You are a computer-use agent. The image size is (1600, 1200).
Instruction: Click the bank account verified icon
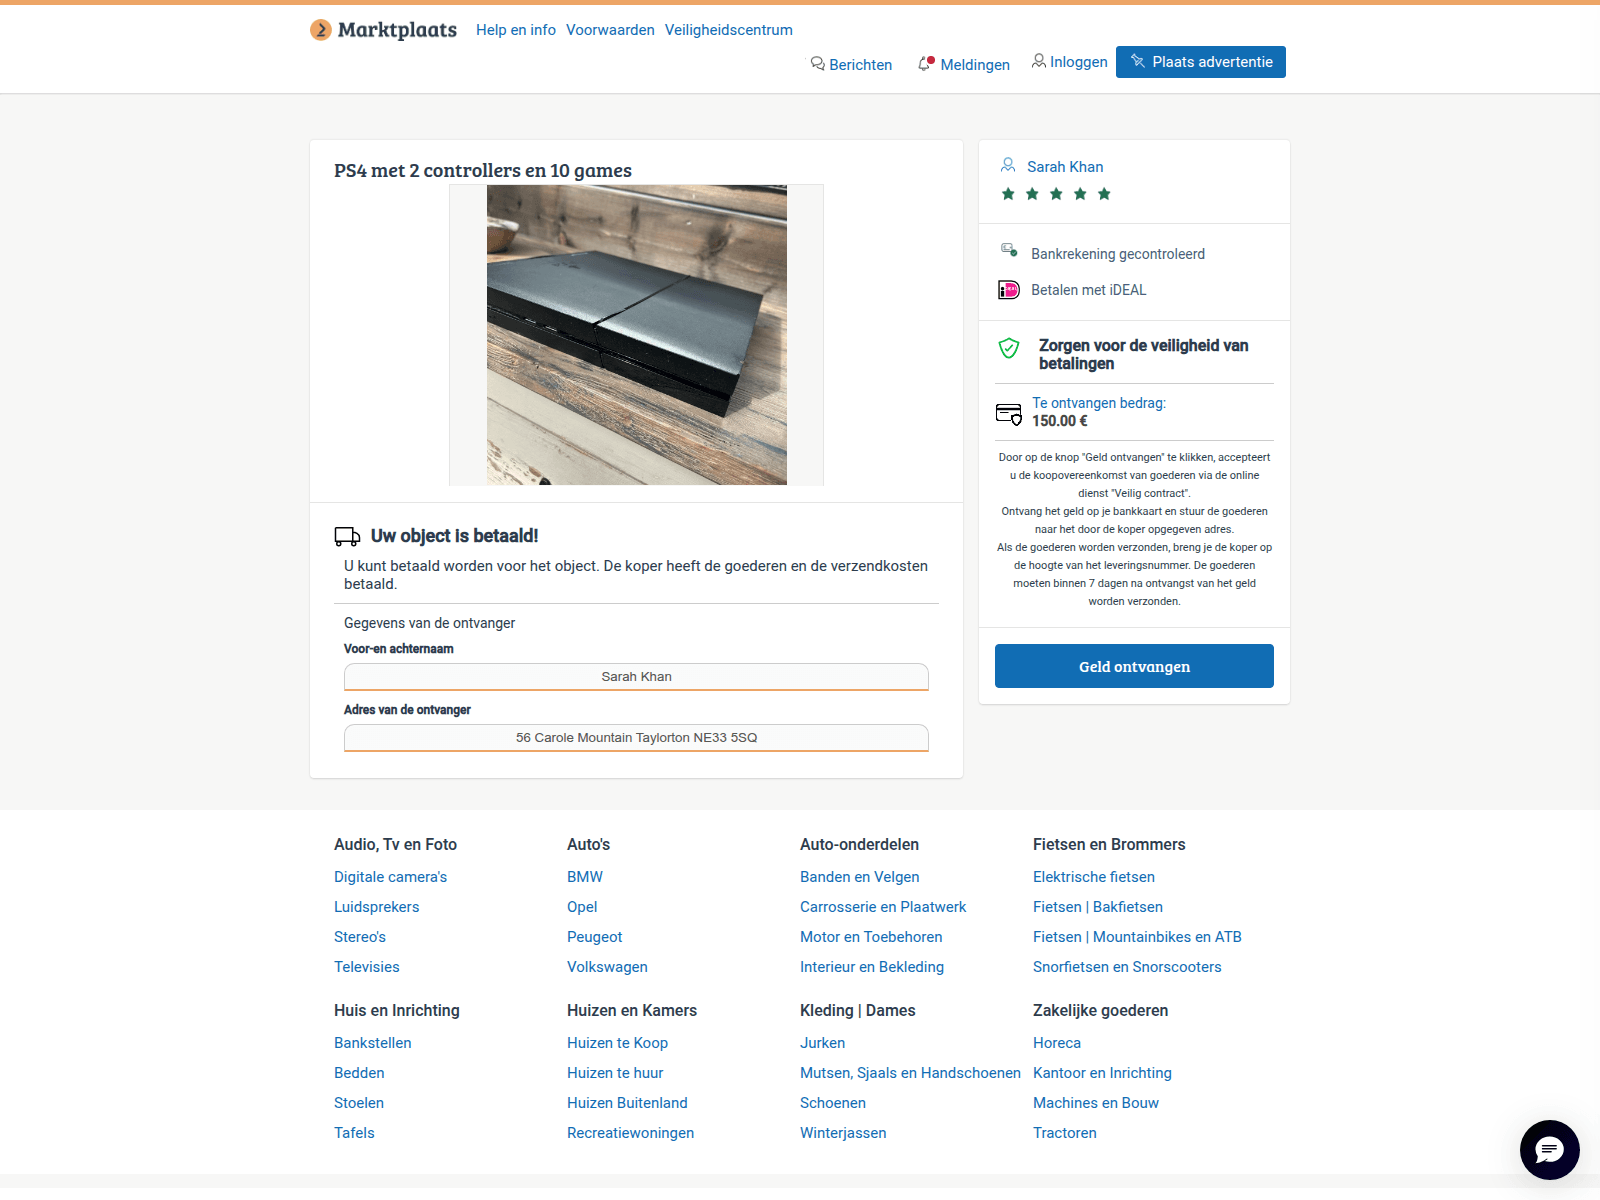1009,250
